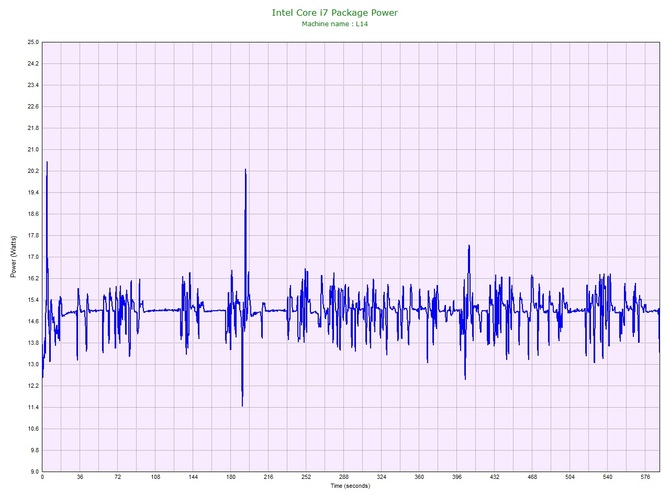
Task: Click the 252 tick on time axis
Action: [306, 477]
